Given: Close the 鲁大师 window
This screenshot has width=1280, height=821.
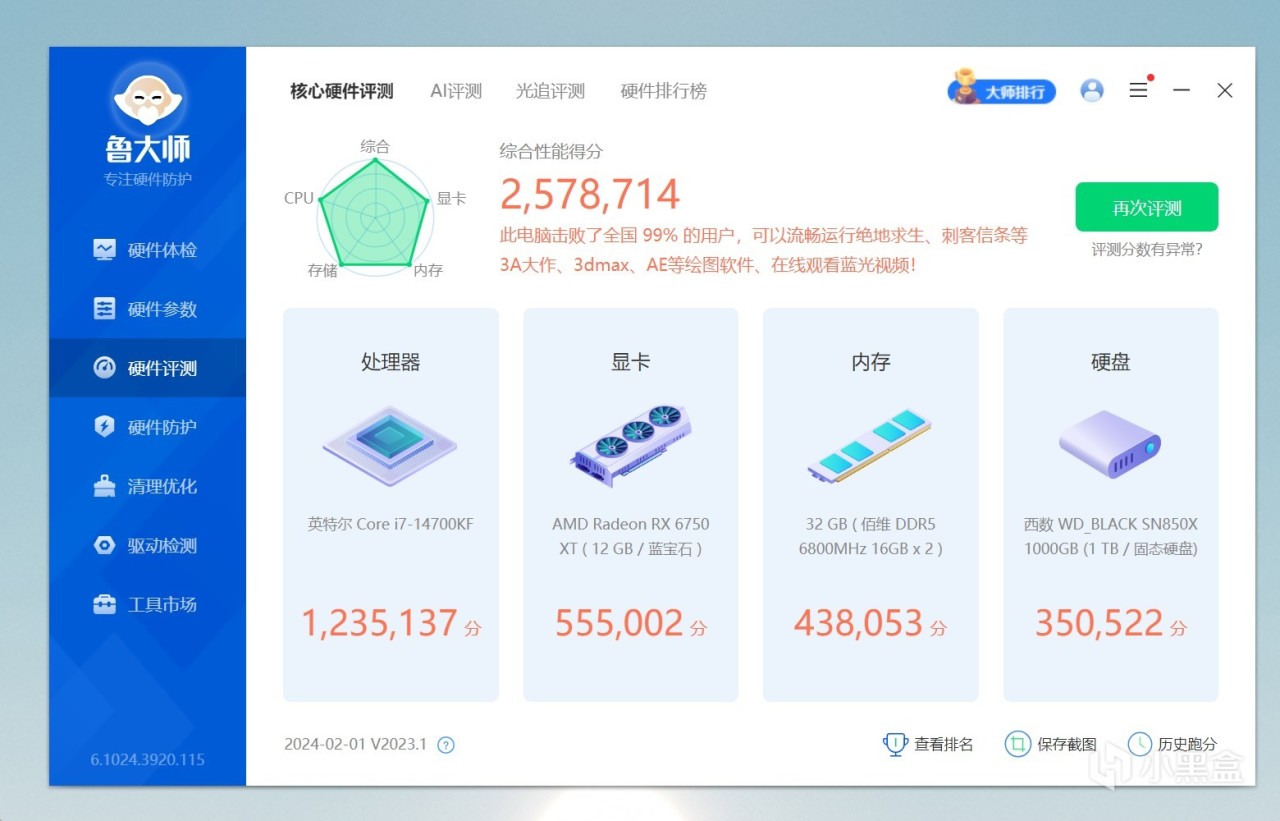Looking at the screenshot, I should coord(1225,90).
